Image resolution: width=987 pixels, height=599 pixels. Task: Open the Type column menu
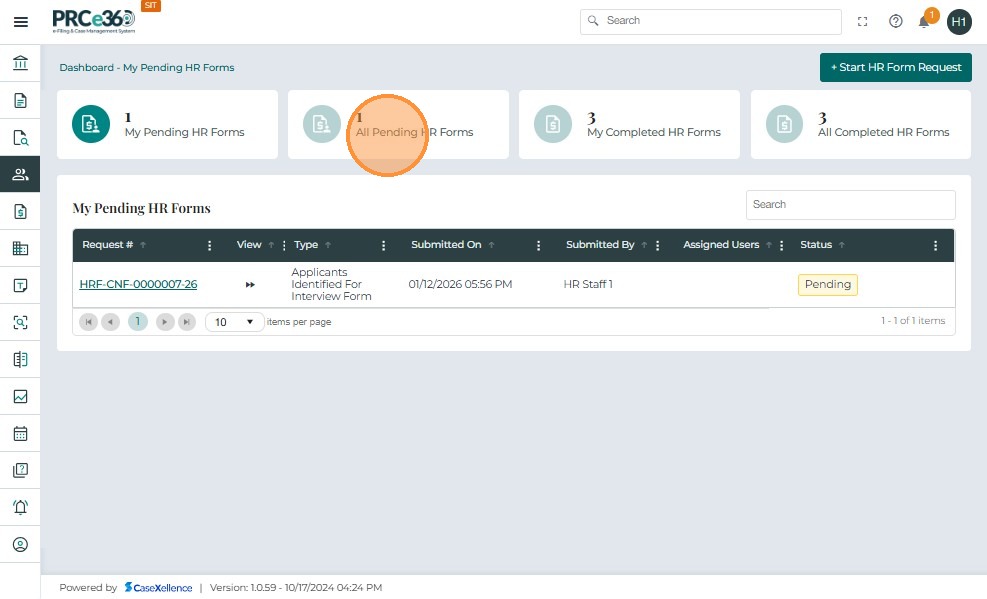pos(383,245)
